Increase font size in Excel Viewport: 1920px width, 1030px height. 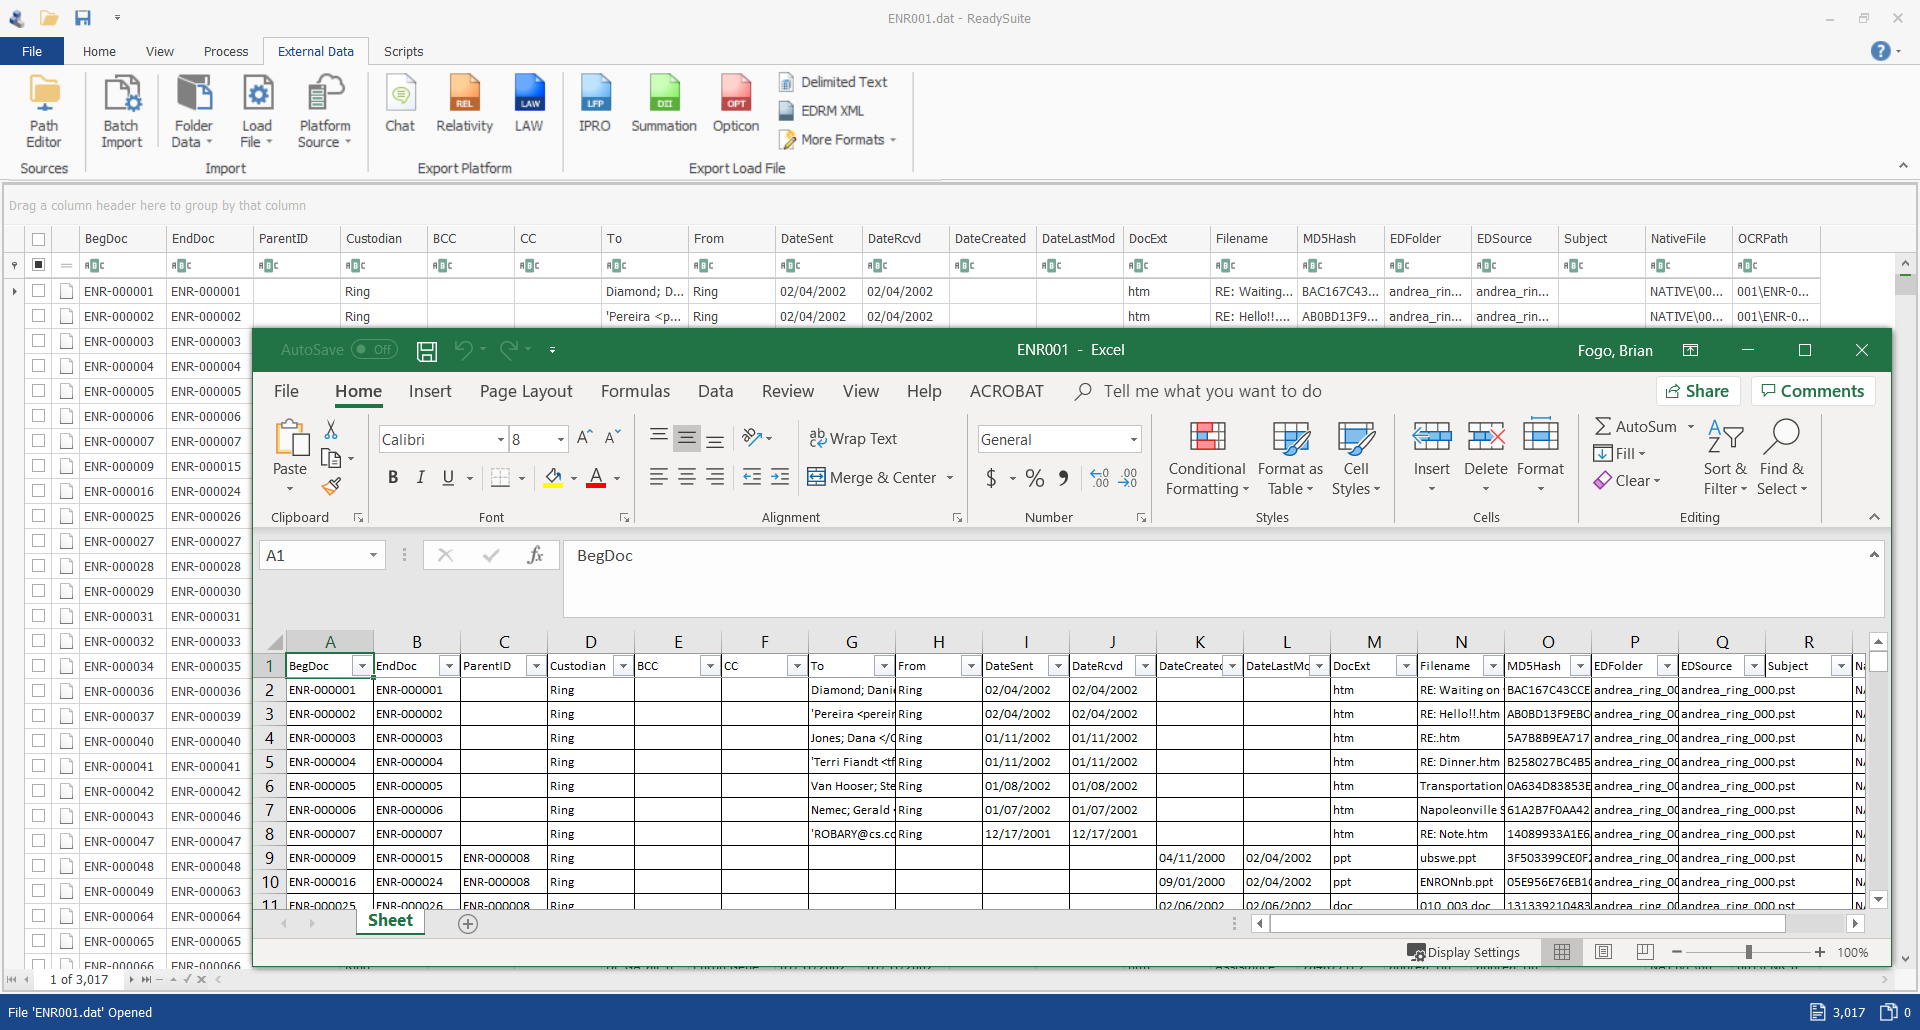pyautogui.click(x=585, y=438)
